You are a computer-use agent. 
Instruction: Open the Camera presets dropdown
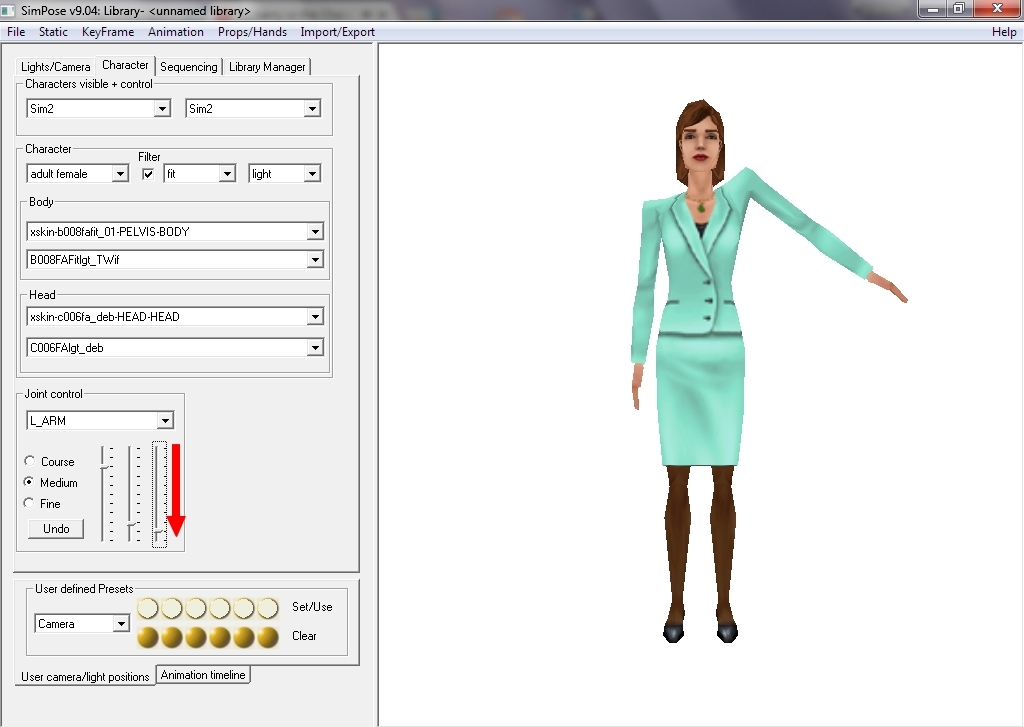[121, 624]
